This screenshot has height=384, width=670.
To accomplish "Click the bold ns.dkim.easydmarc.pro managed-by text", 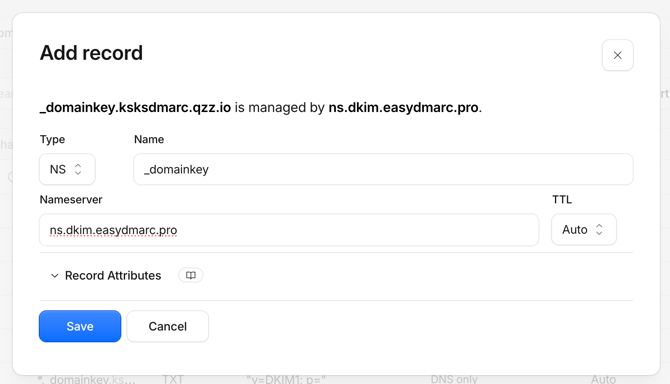I will click(403, 107).
